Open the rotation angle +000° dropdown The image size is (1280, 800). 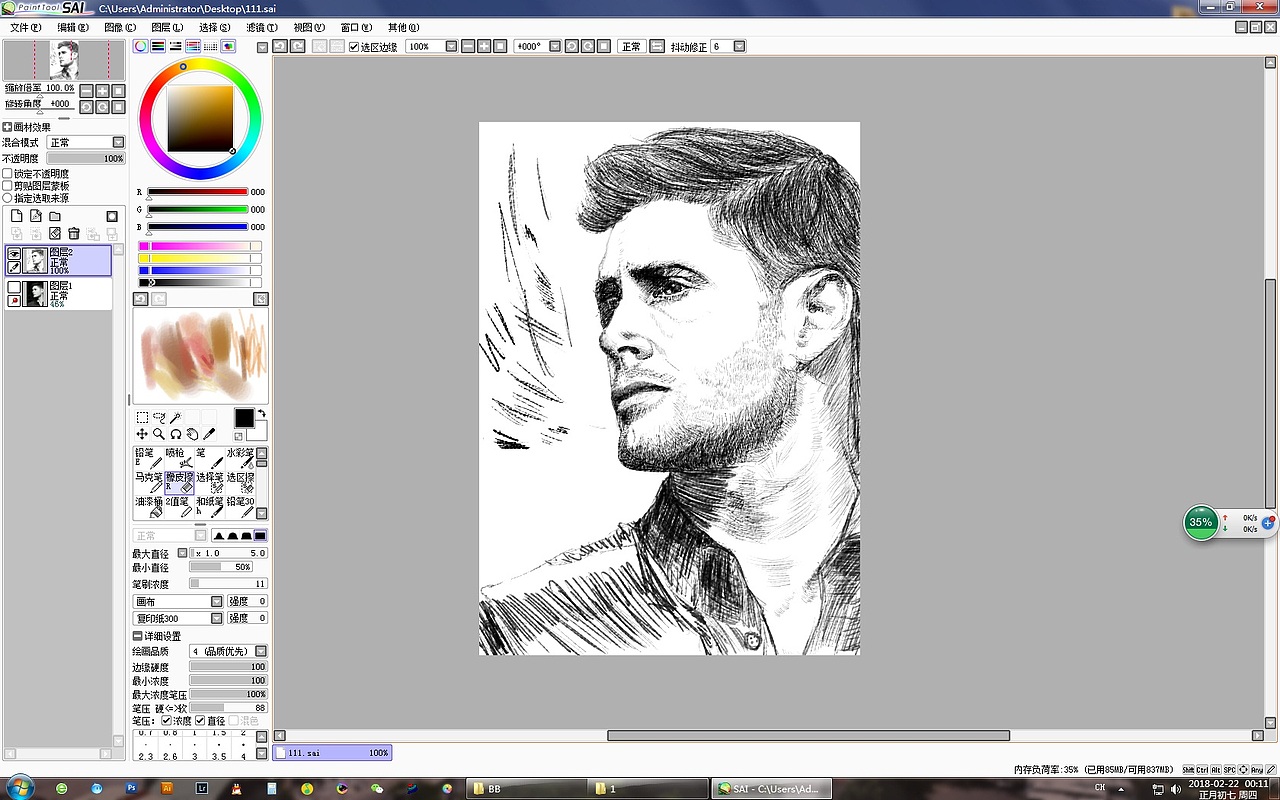[x=555, y=46]
